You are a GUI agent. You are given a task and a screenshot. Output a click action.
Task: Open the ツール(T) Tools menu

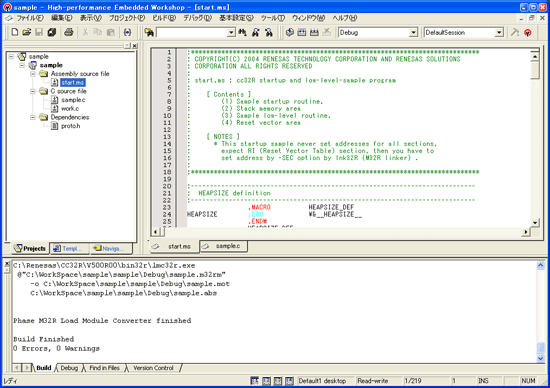coord(273,18)
